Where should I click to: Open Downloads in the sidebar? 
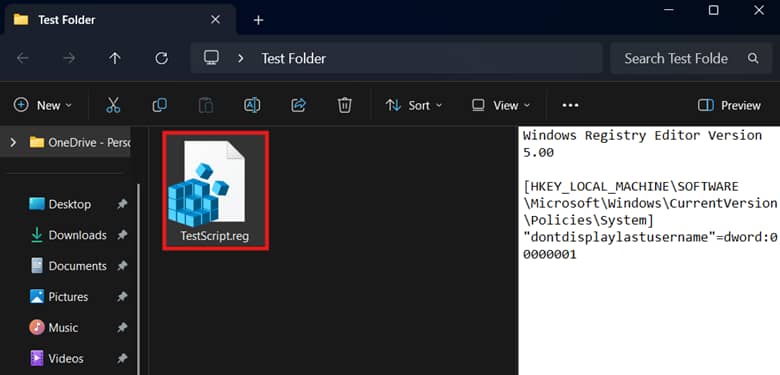click(x=77, y=235)
